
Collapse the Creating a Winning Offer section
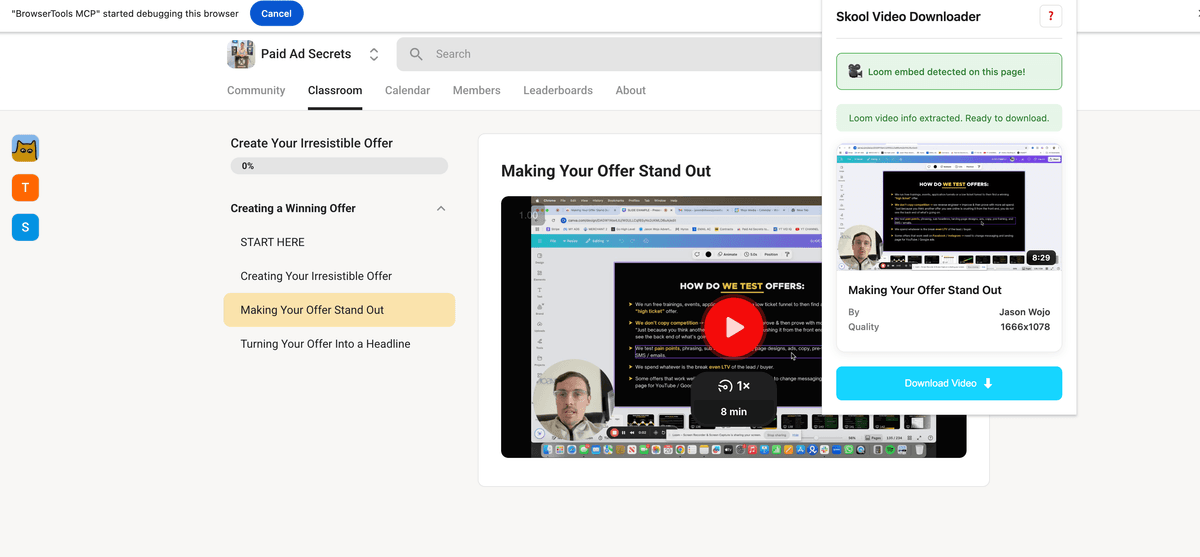441,208
